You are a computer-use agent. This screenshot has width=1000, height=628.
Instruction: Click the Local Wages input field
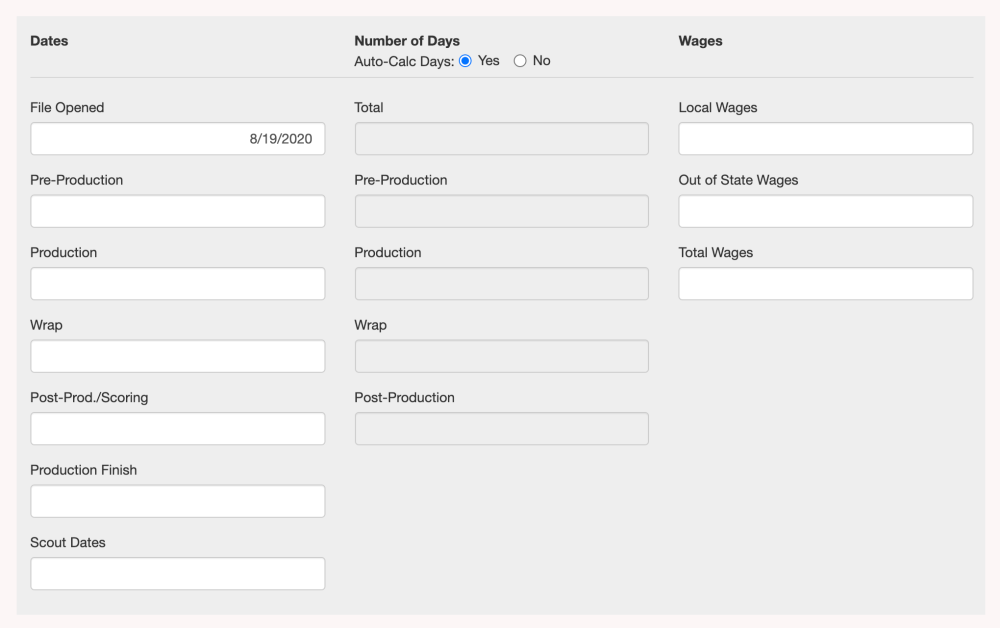pyautogui.click(x=825, y=139)
